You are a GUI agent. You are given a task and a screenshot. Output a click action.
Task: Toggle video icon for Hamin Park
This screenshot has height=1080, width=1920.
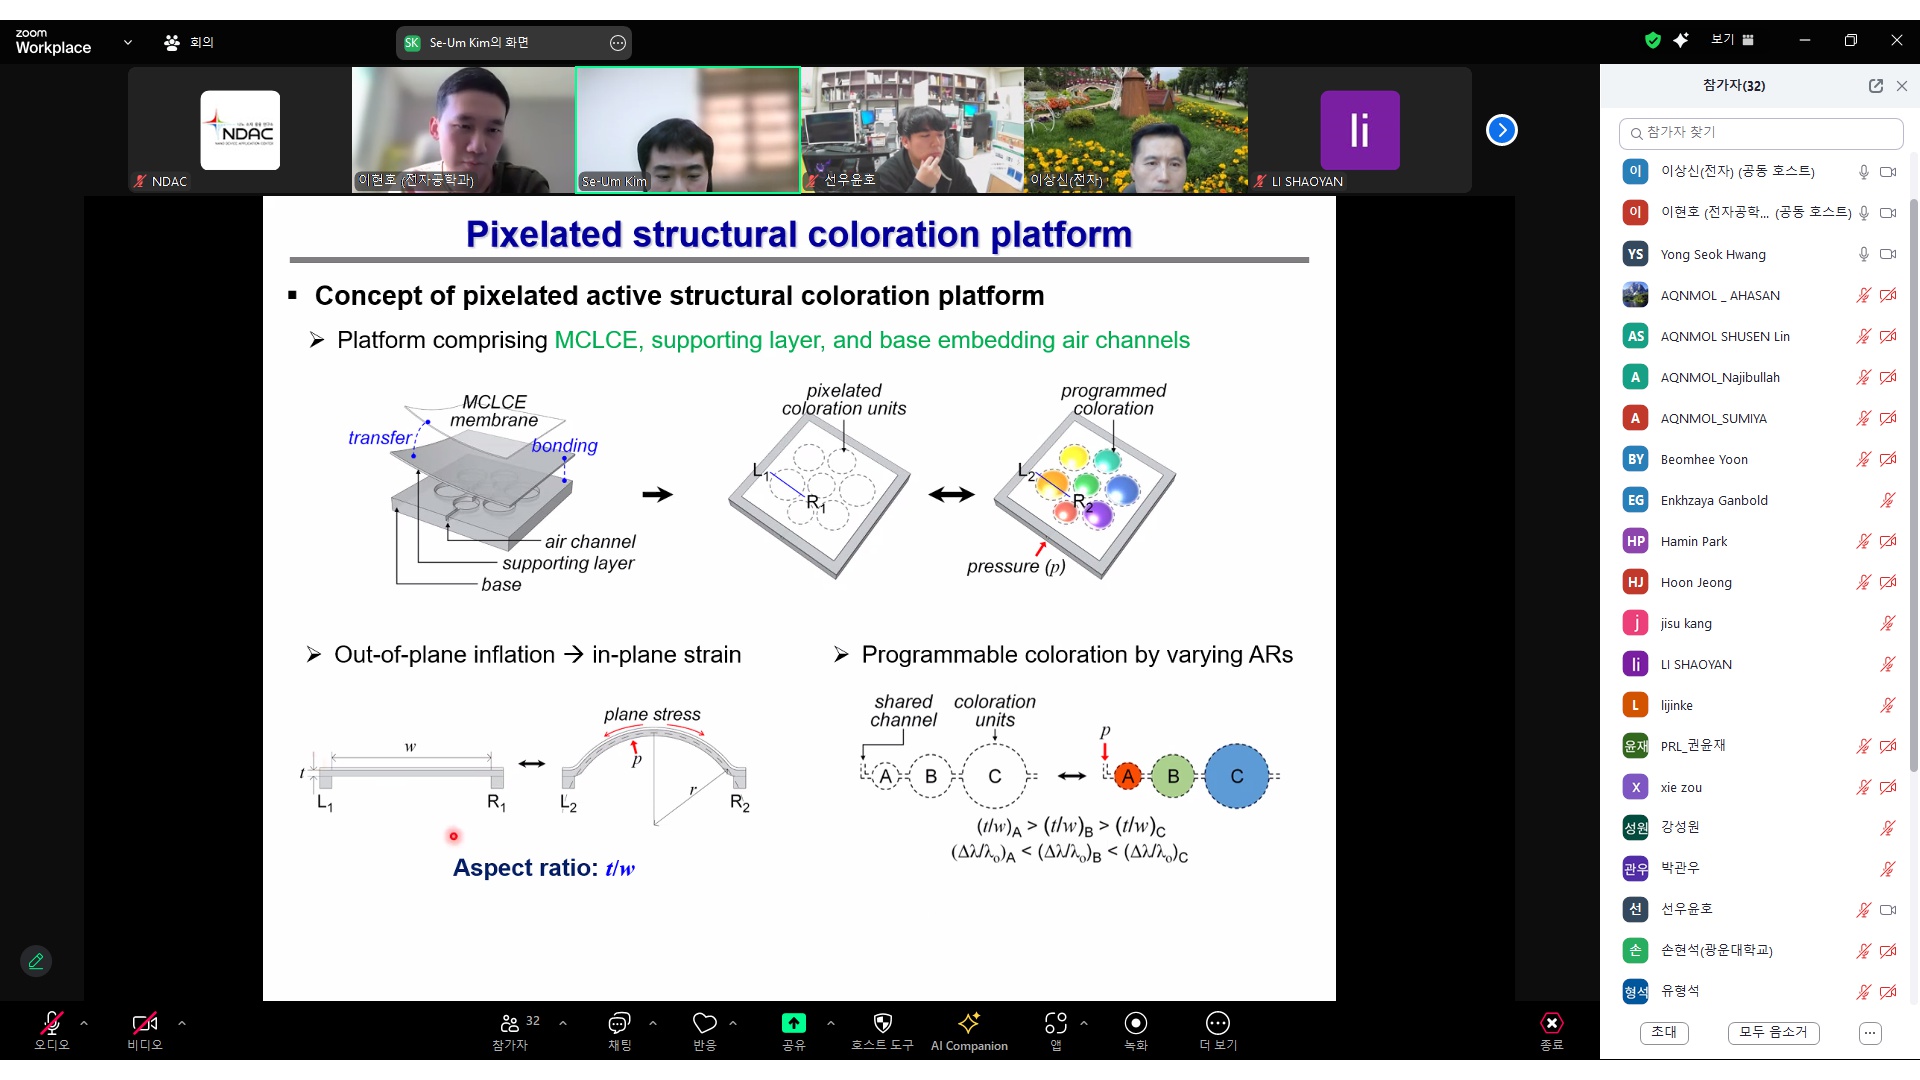1888,541
